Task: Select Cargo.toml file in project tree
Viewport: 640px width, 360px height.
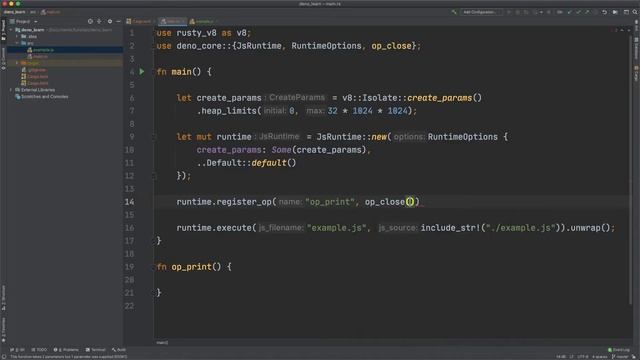Action: click(x=35, y=83)
